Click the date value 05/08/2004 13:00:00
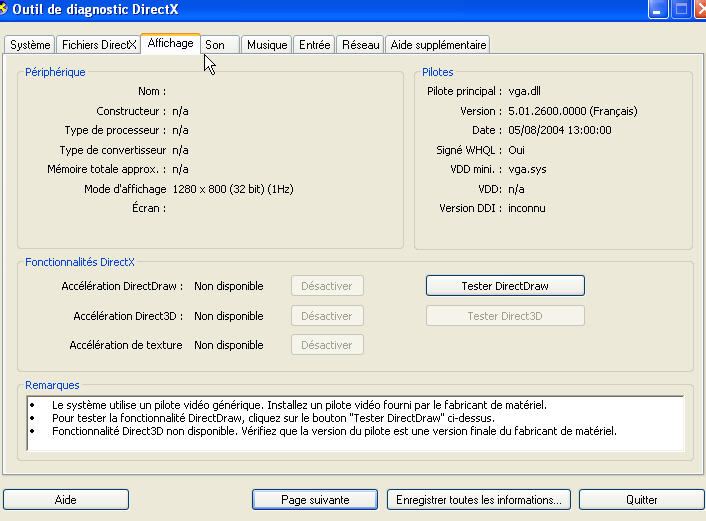 (x=560, y=131)
